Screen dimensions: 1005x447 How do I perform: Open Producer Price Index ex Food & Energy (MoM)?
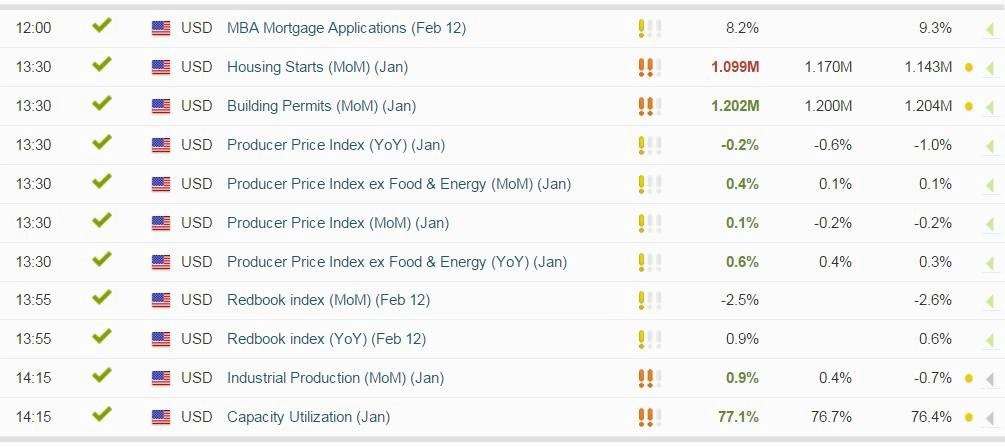pyautogui.click(x=399, y=185)
